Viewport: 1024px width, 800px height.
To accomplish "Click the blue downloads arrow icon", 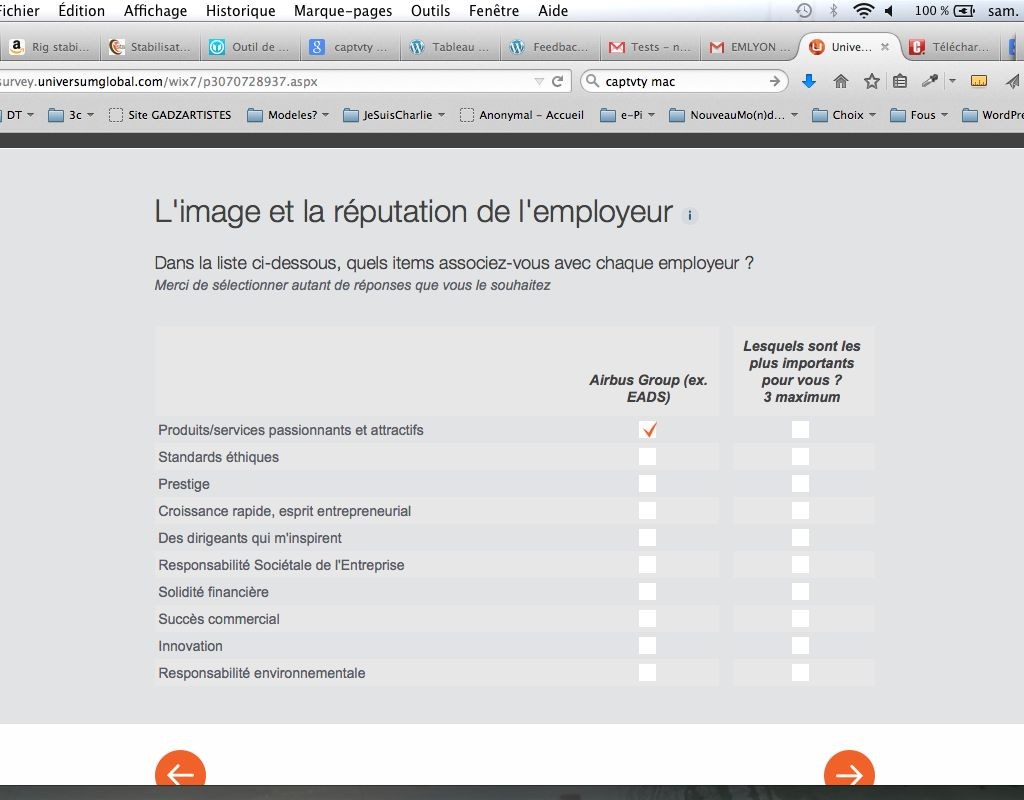I will (808, 81).
